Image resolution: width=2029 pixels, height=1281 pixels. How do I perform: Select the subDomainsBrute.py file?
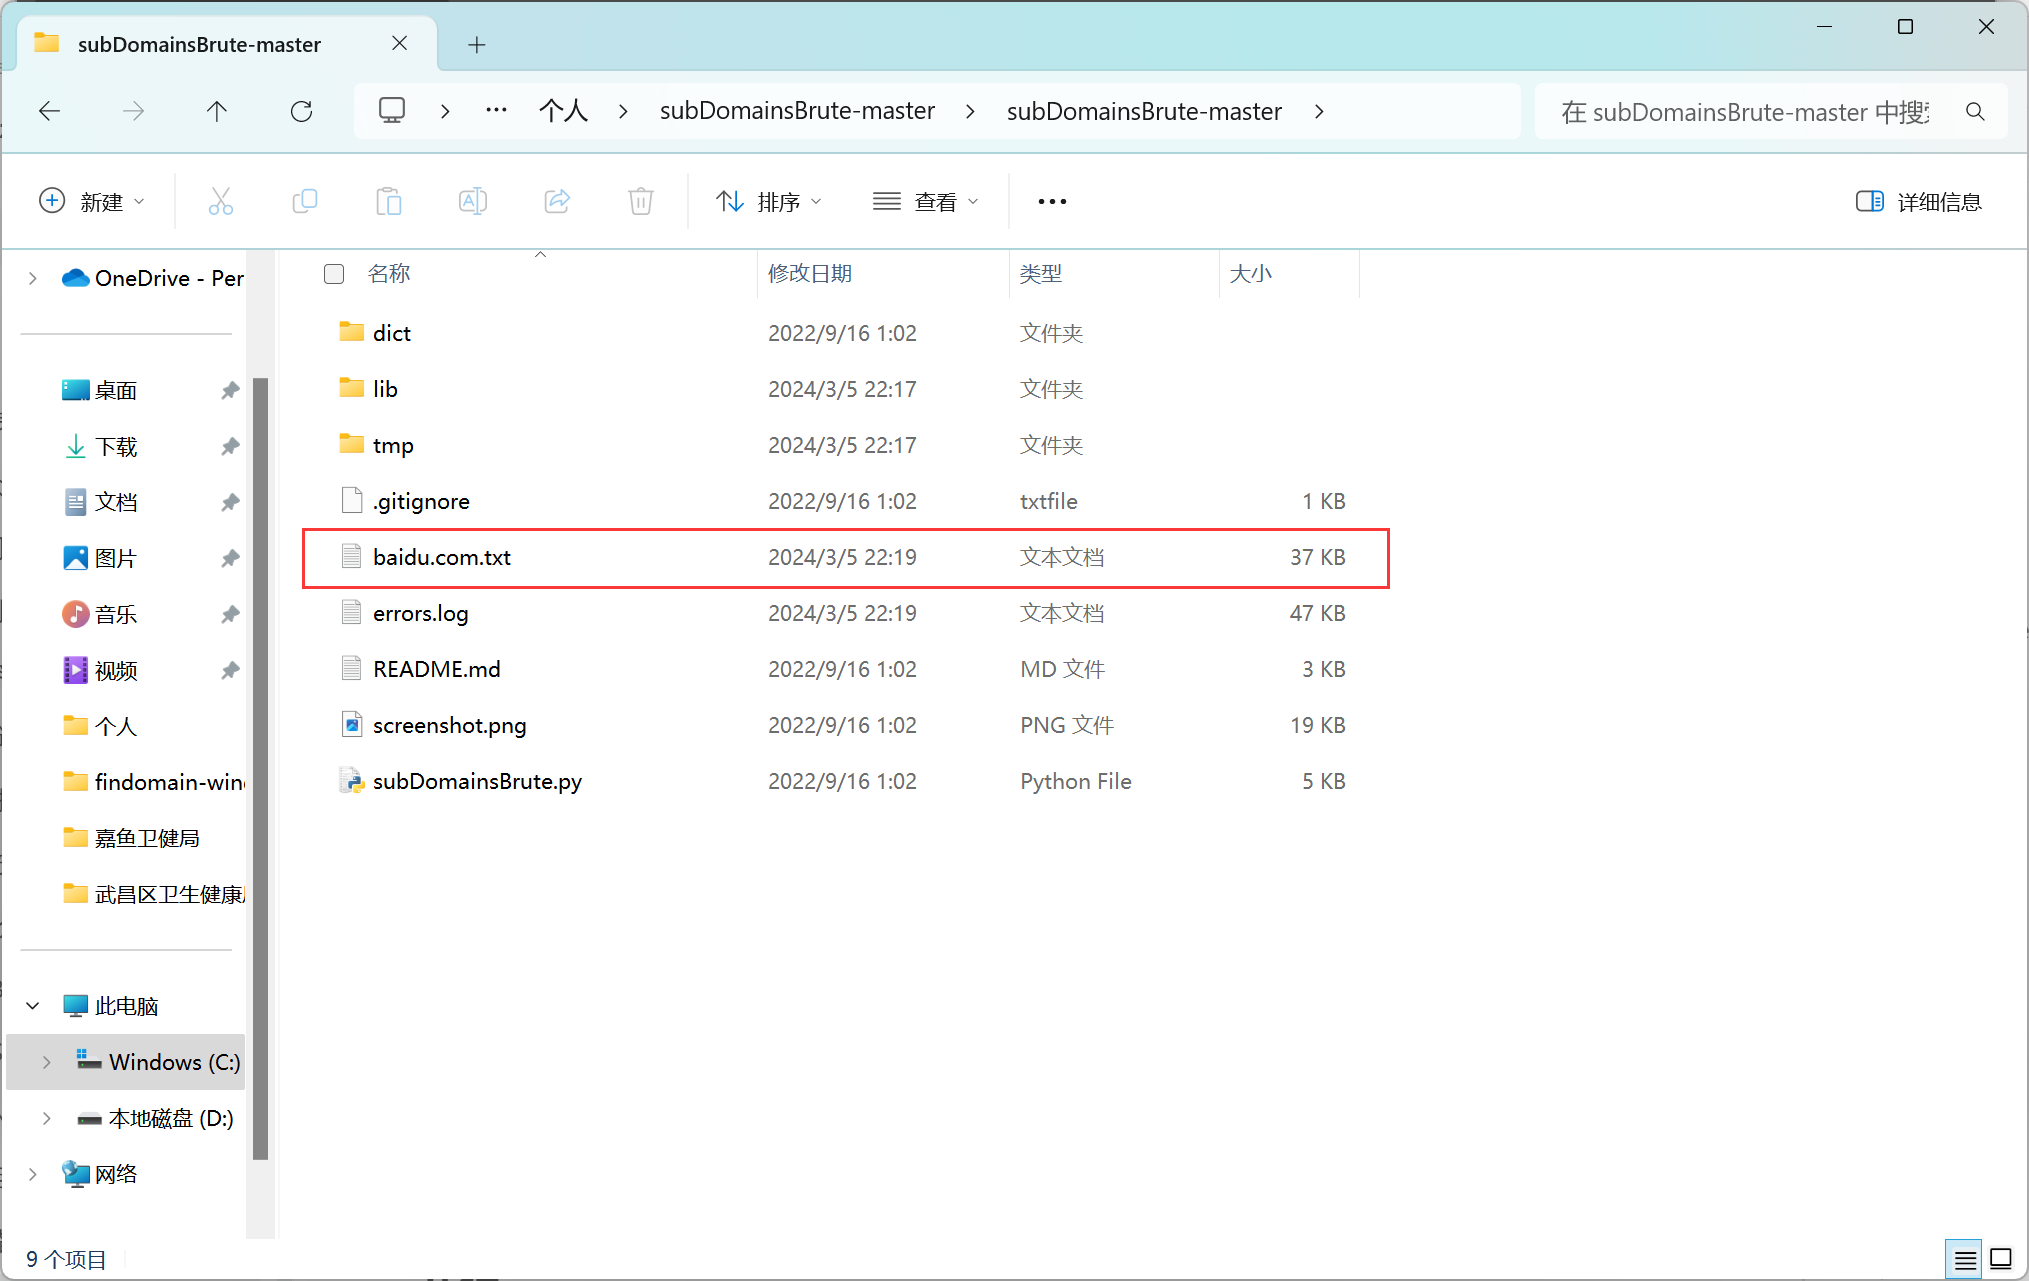[477, 781]
